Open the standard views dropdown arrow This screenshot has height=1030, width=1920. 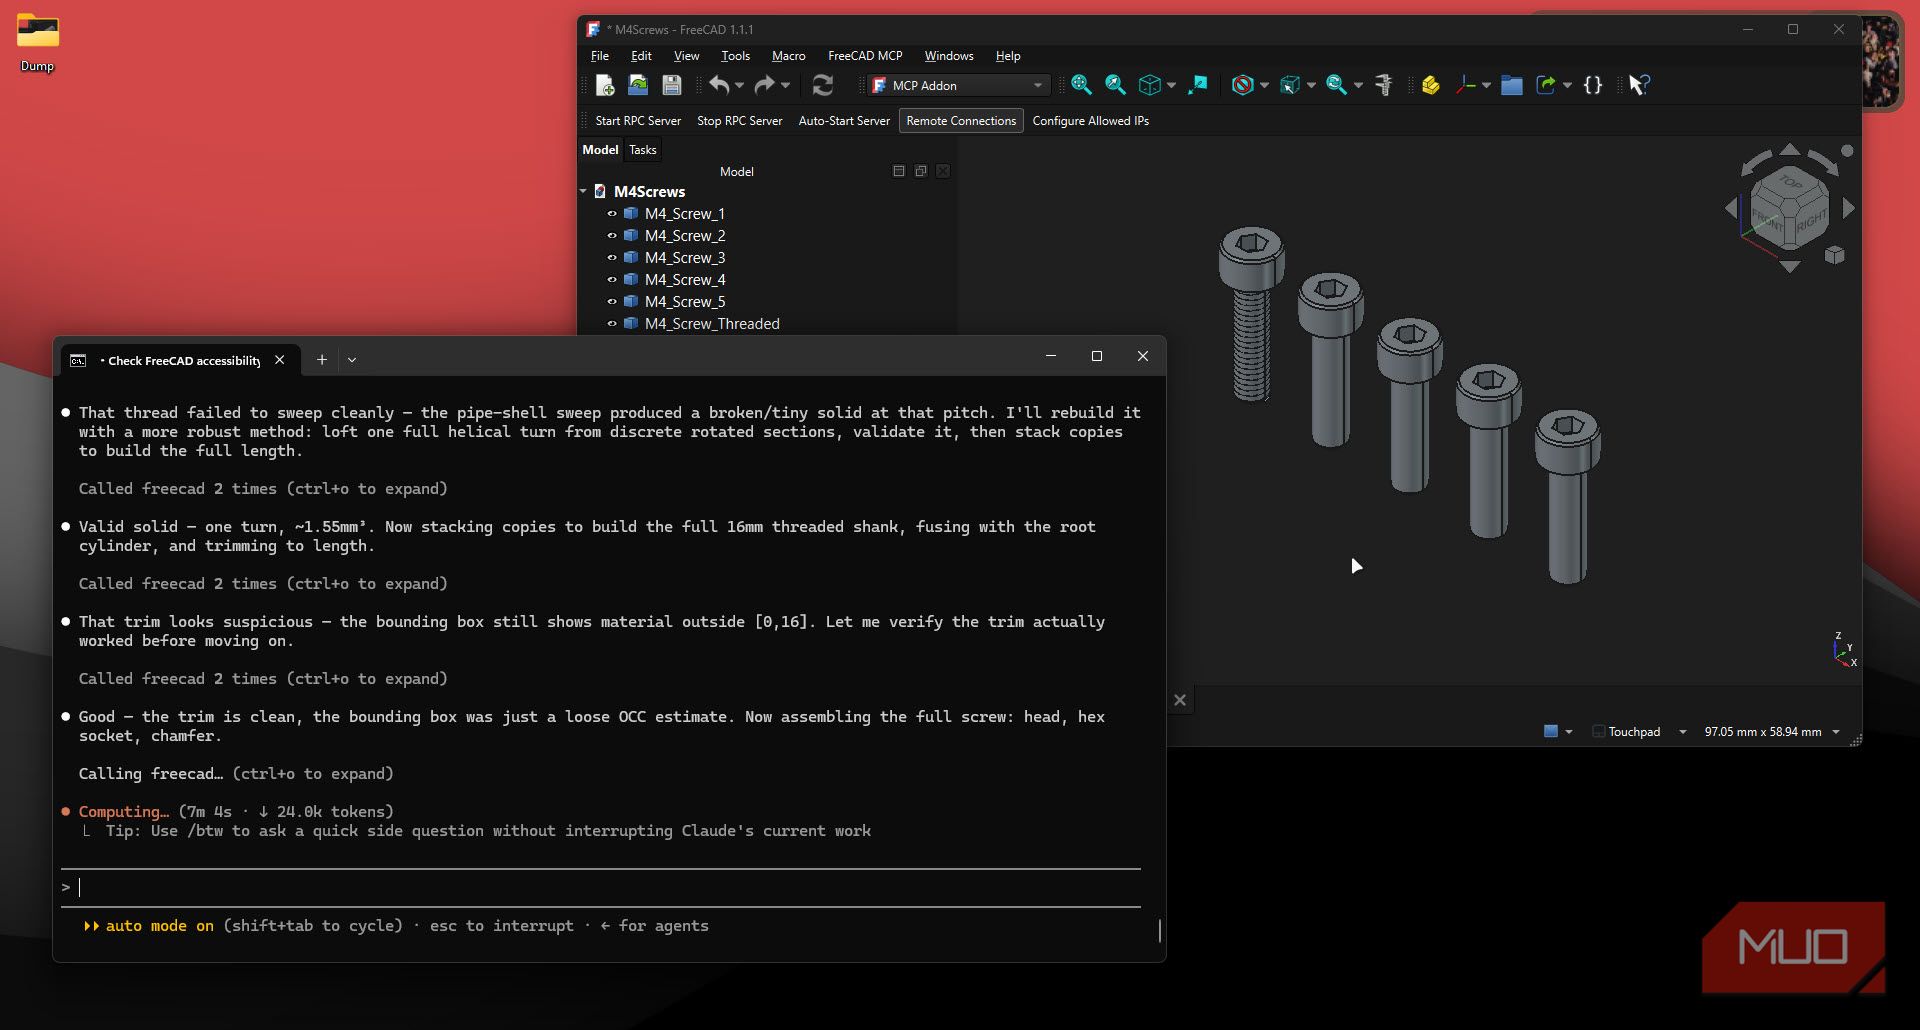coord(1171,85)
